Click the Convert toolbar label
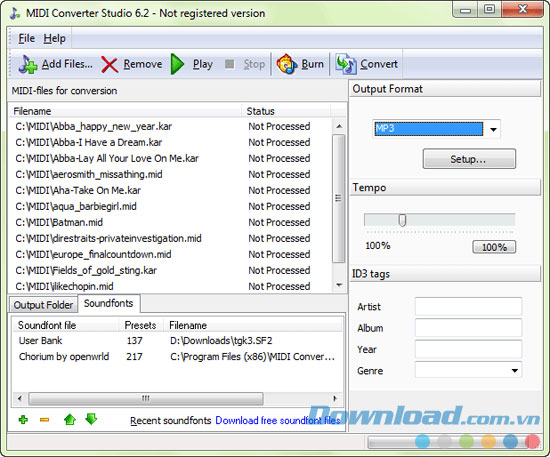The image size is (550, 457). click(x=379, y=64)
